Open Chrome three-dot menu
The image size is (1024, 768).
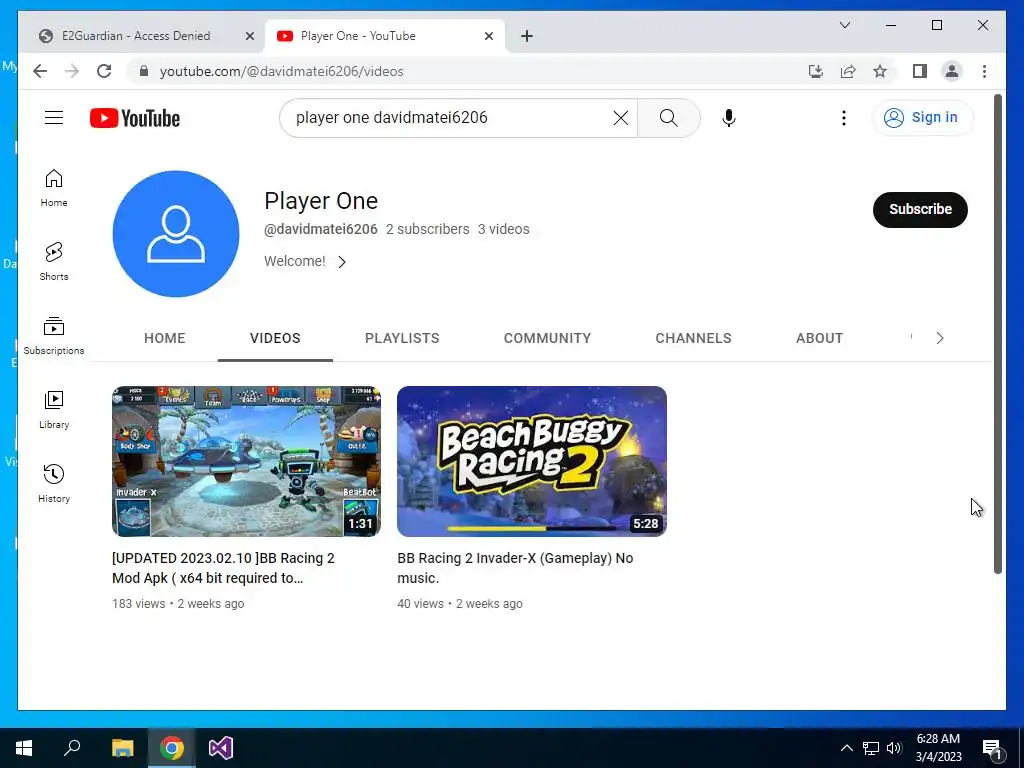click(x=984, y=71)
